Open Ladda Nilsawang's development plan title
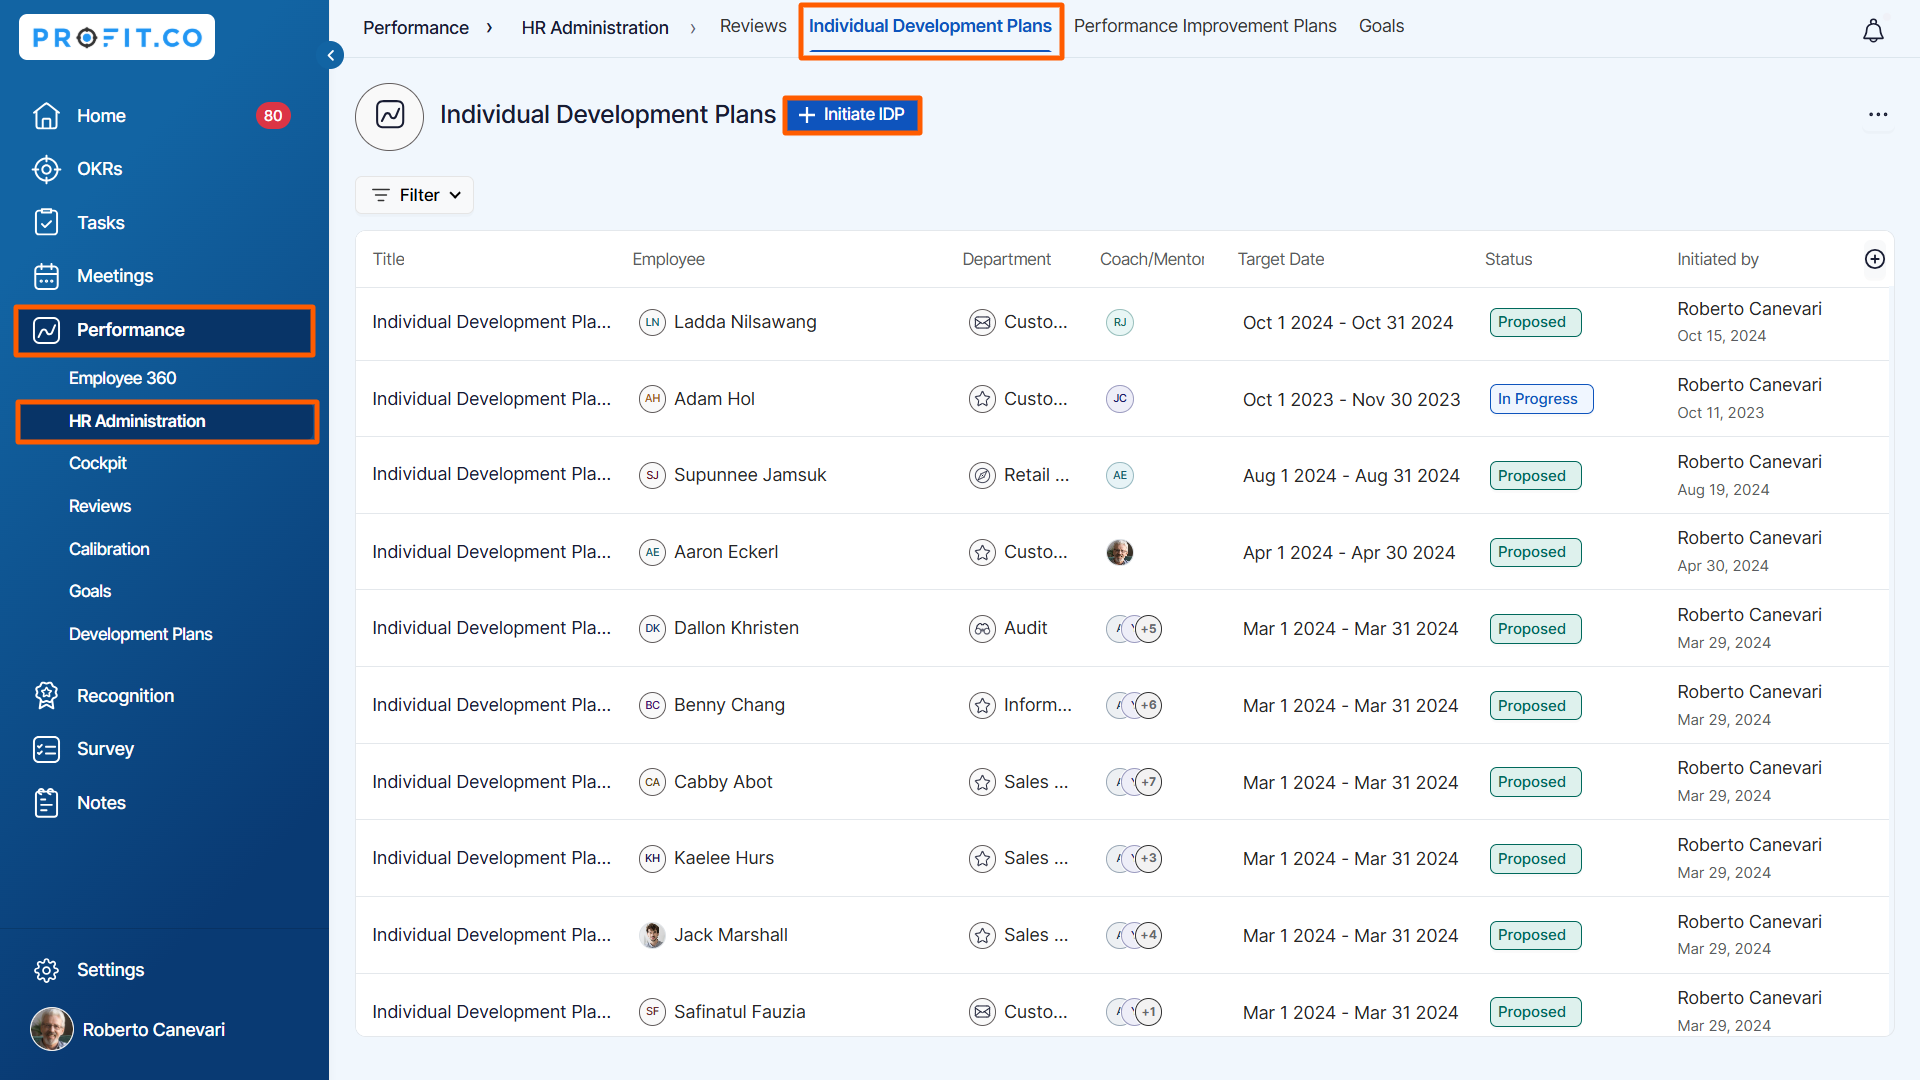The image size is (1920, 1080). 491,322
